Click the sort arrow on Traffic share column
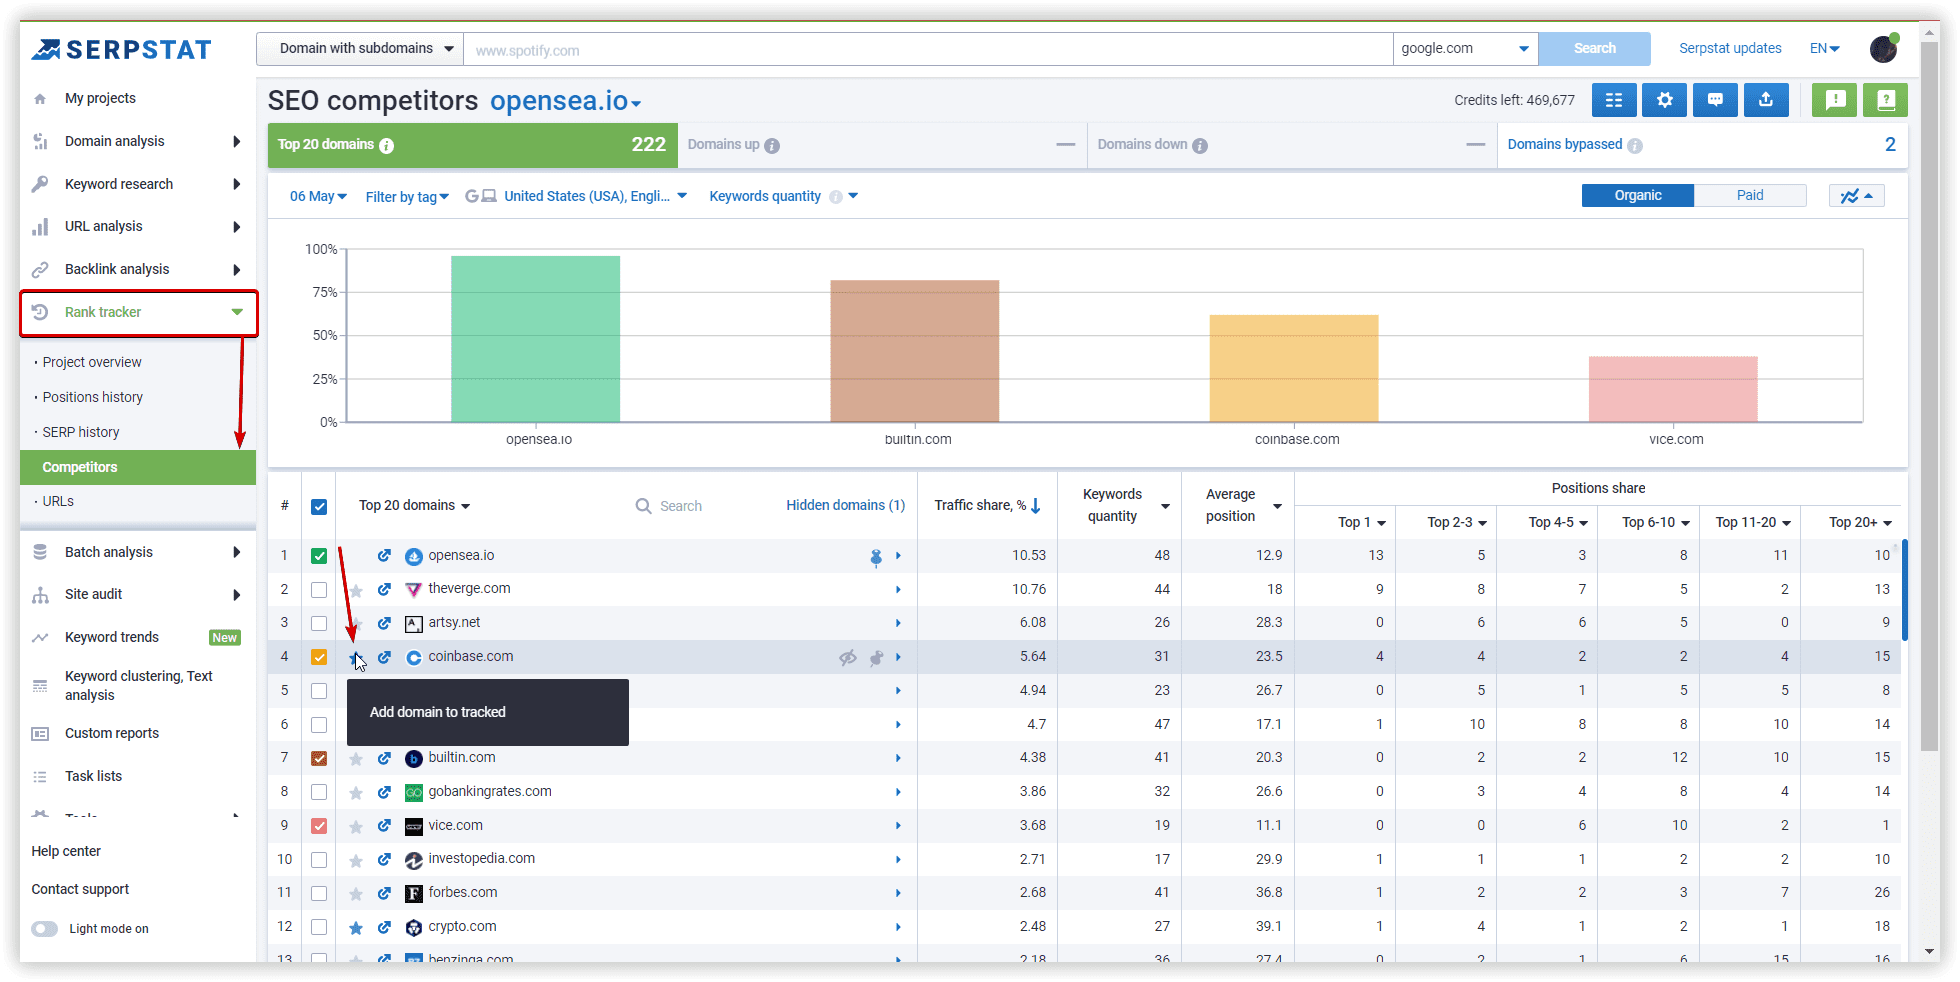 1036,506
